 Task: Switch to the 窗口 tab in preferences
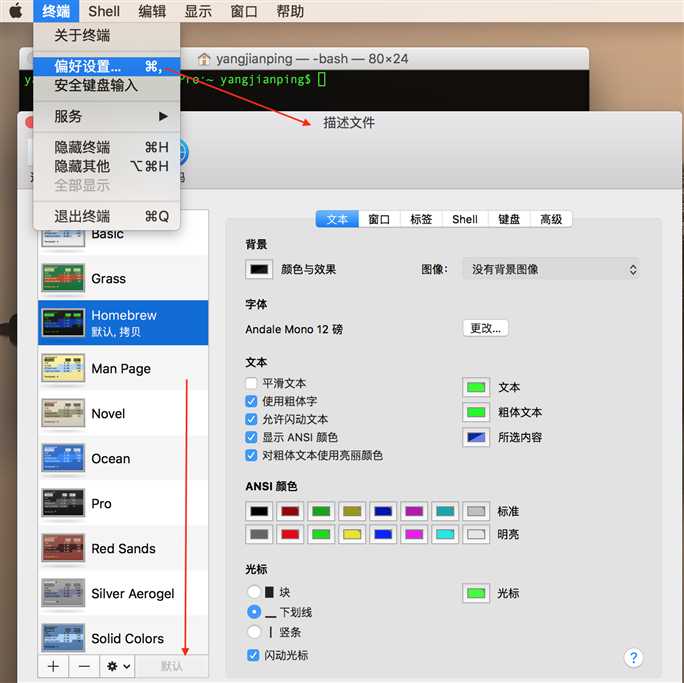coord(379,219)
